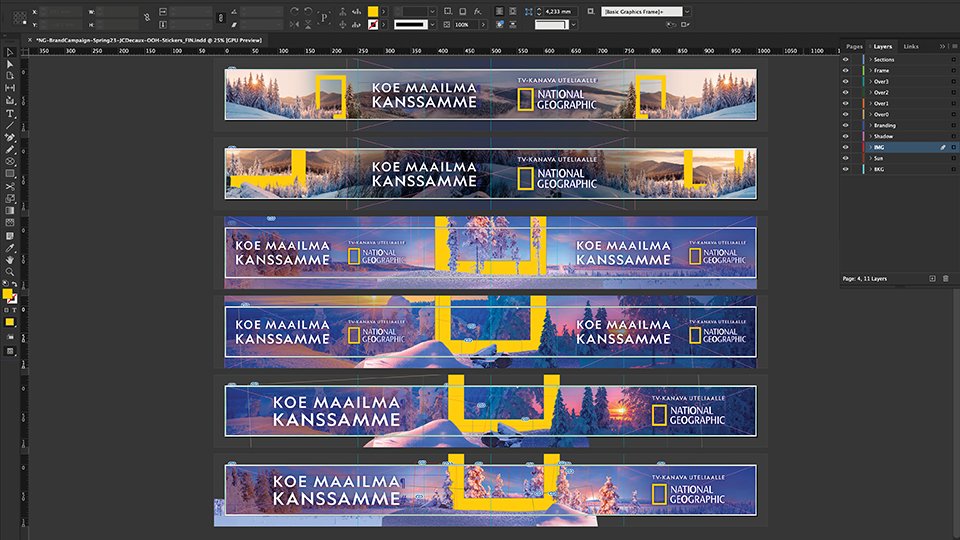Click the stroke none swatch in control bar
The height and width of the screenshot is (540, 960).
pyautogui.click(x=373, y=24)
